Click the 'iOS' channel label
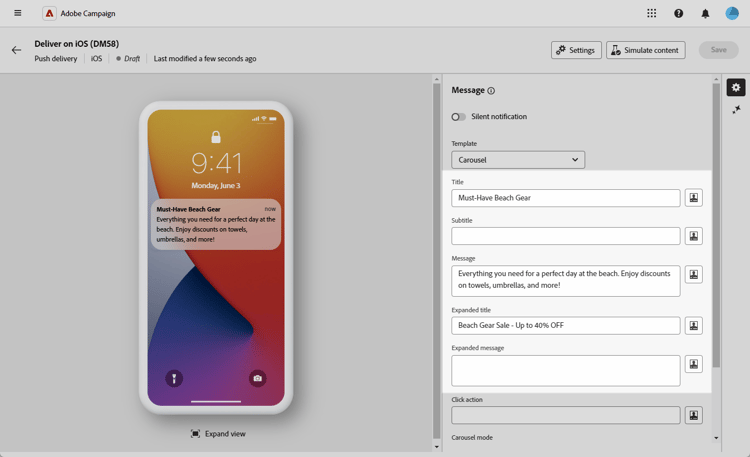 (97, 58)
